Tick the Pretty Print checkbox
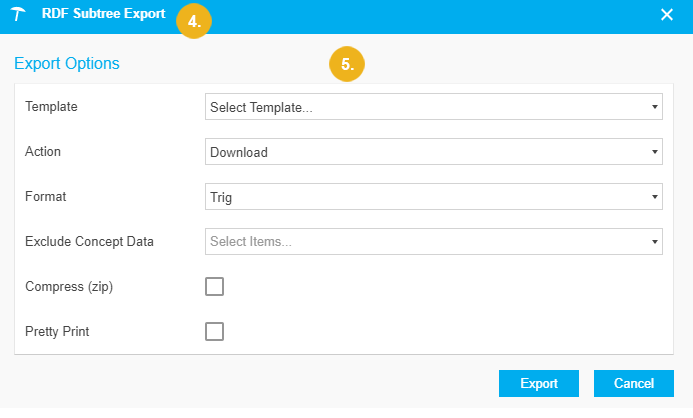Image resolution: width=693 pixels, height=418 pixels. click(x=214, y=332)
